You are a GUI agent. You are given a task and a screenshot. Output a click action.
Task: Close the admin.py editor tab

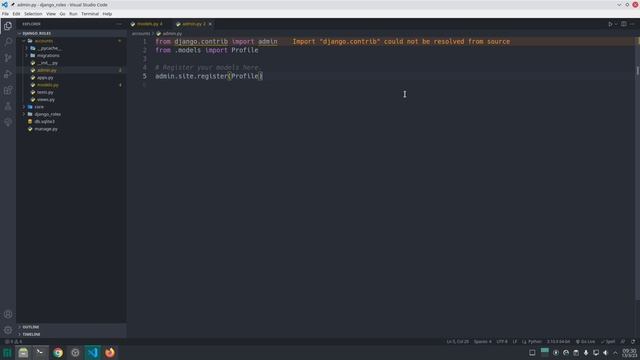(x=210, y=24)
